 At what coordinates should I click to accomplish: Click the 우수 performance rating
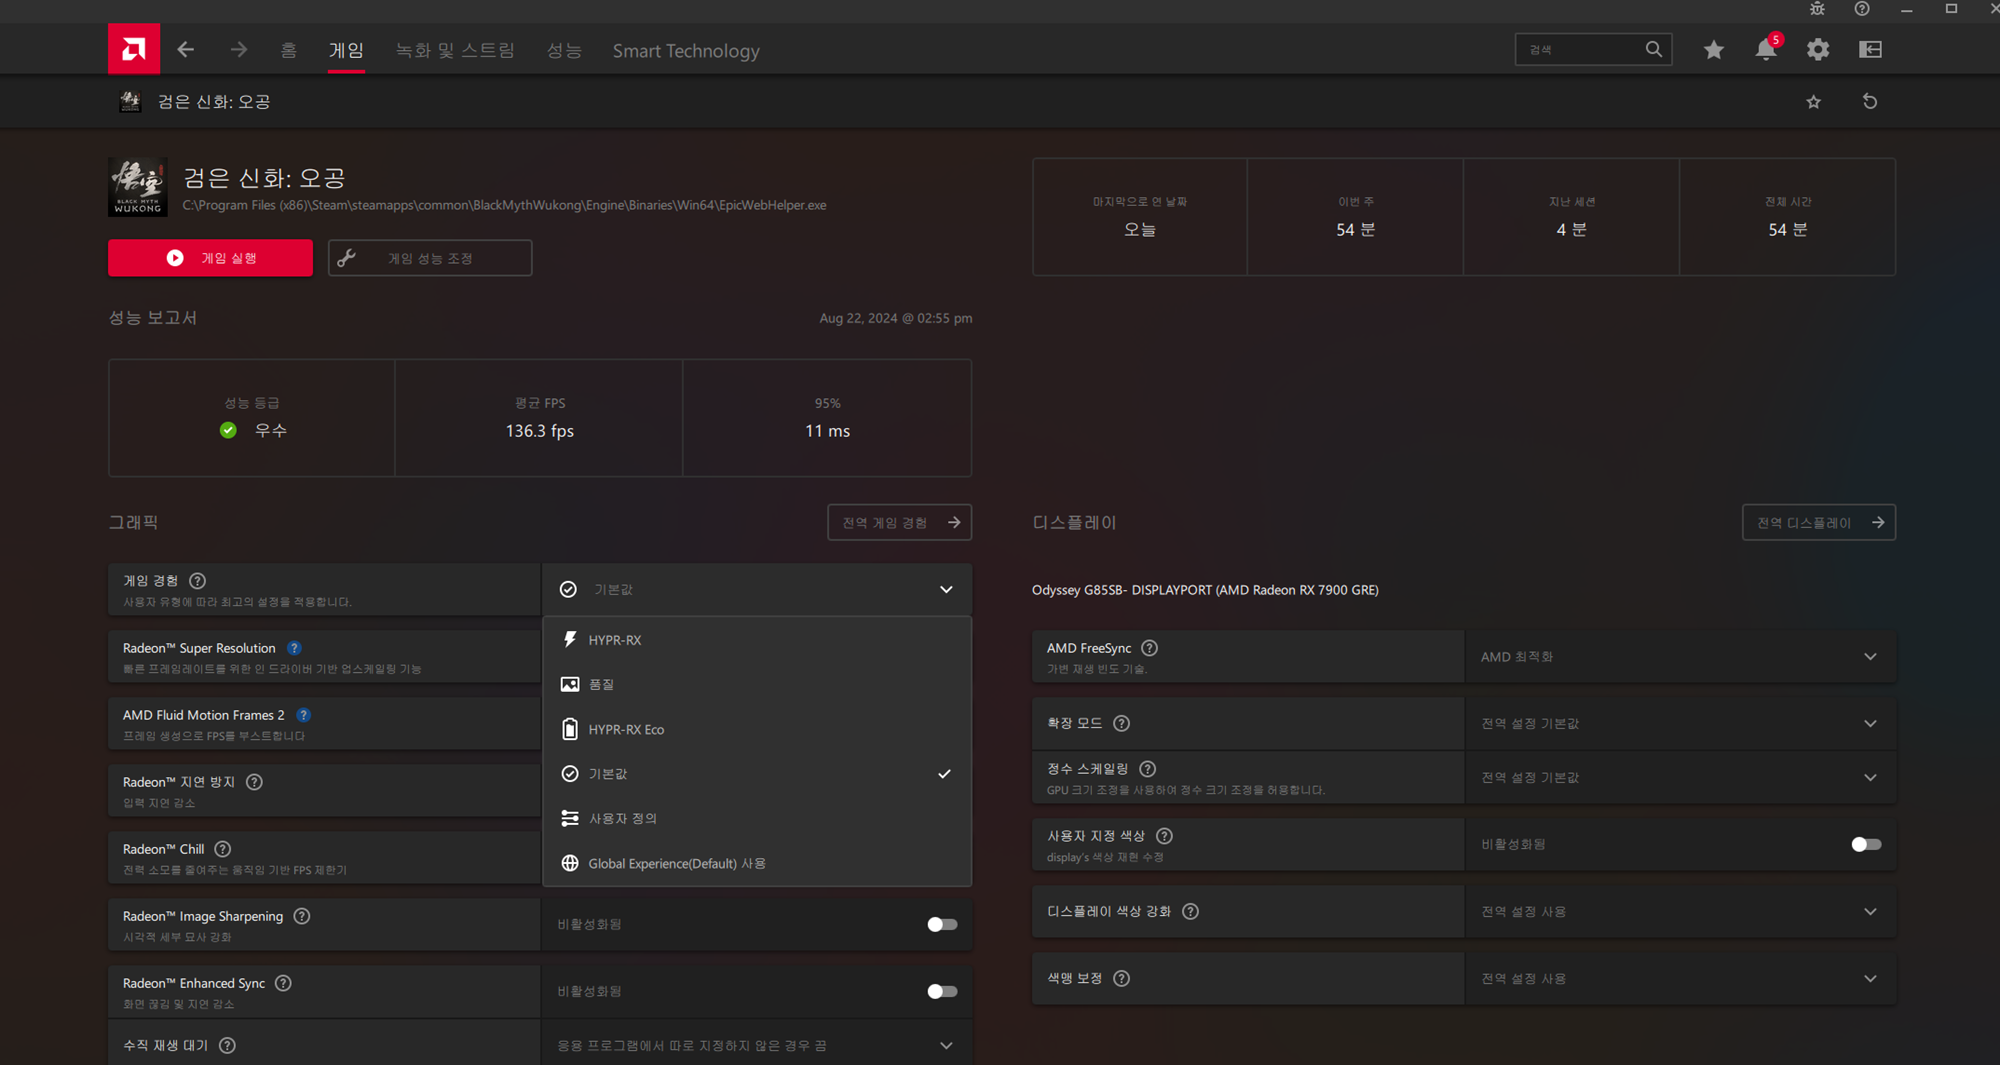[270, 430]
